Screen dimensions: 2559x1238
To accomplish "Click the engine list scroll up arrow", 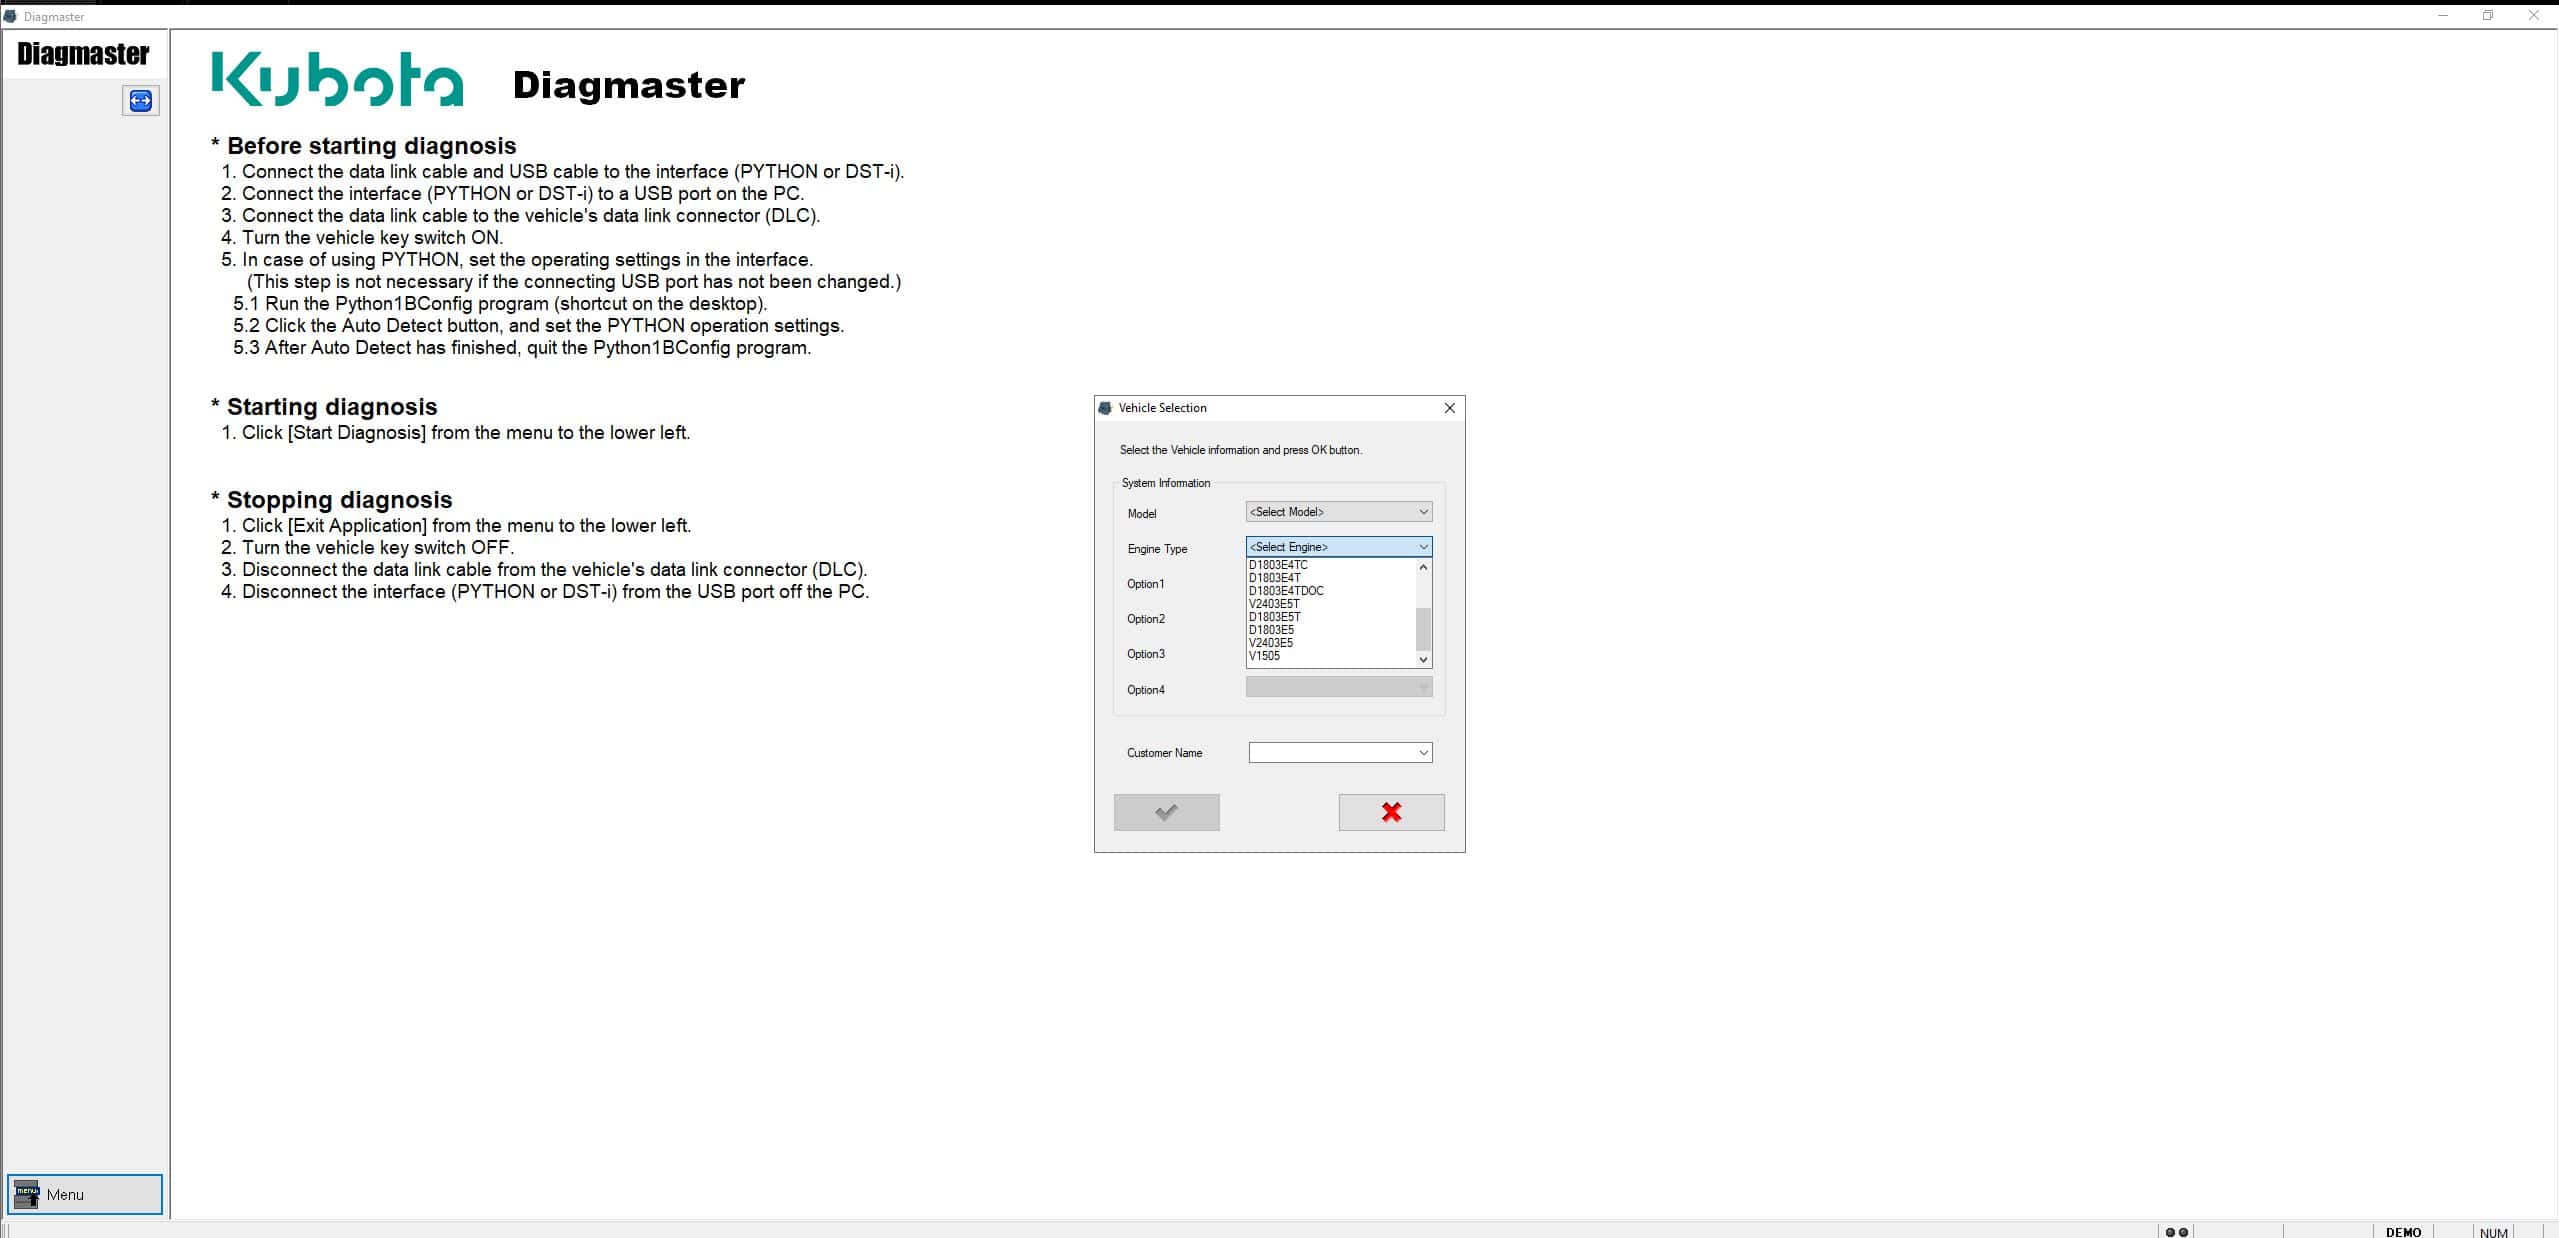I will (x=1423, y=567).
